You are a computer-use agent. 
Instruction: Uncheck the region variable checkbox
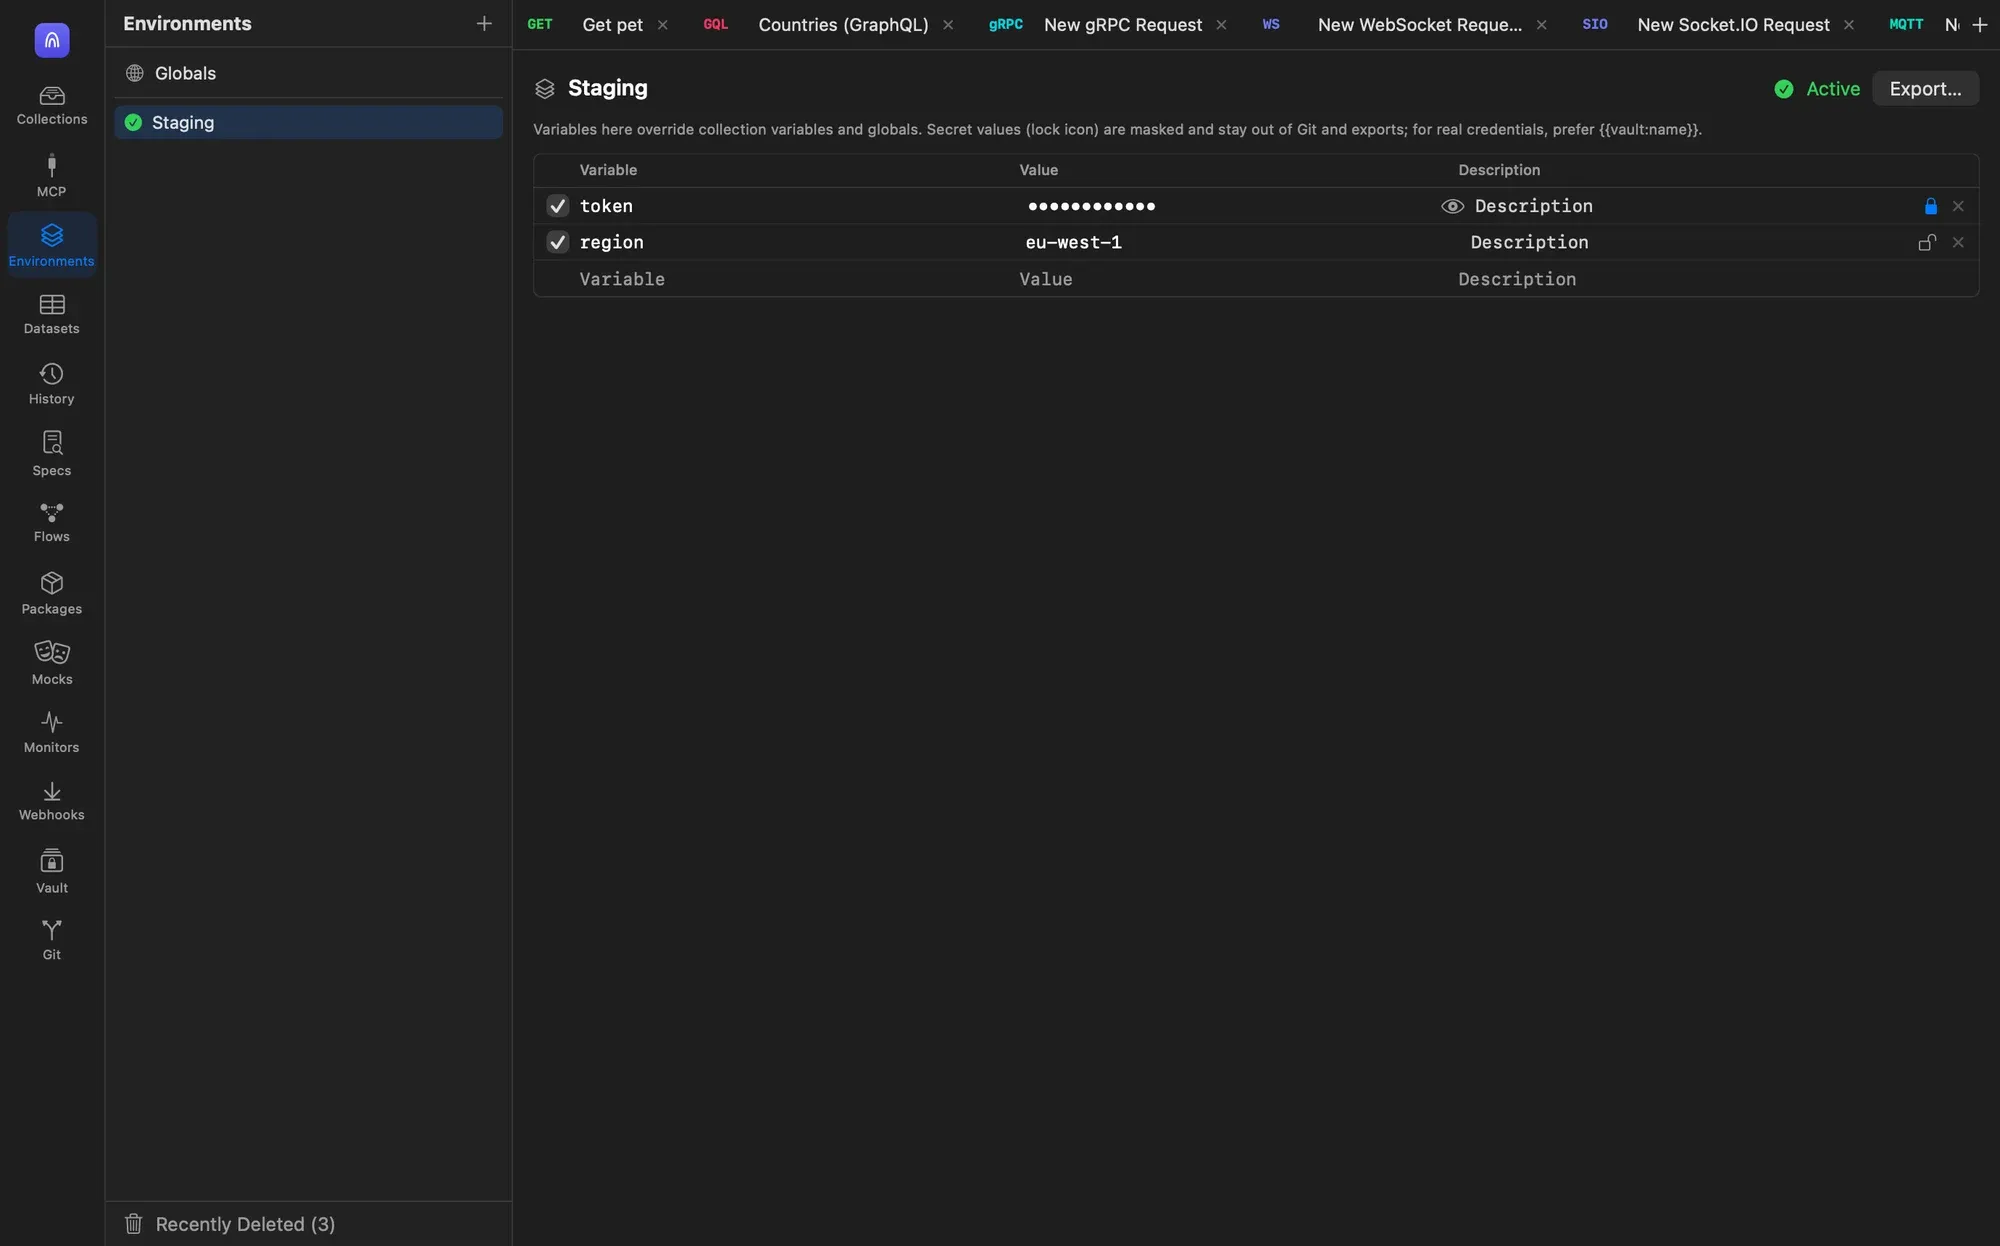click(558, 242)
